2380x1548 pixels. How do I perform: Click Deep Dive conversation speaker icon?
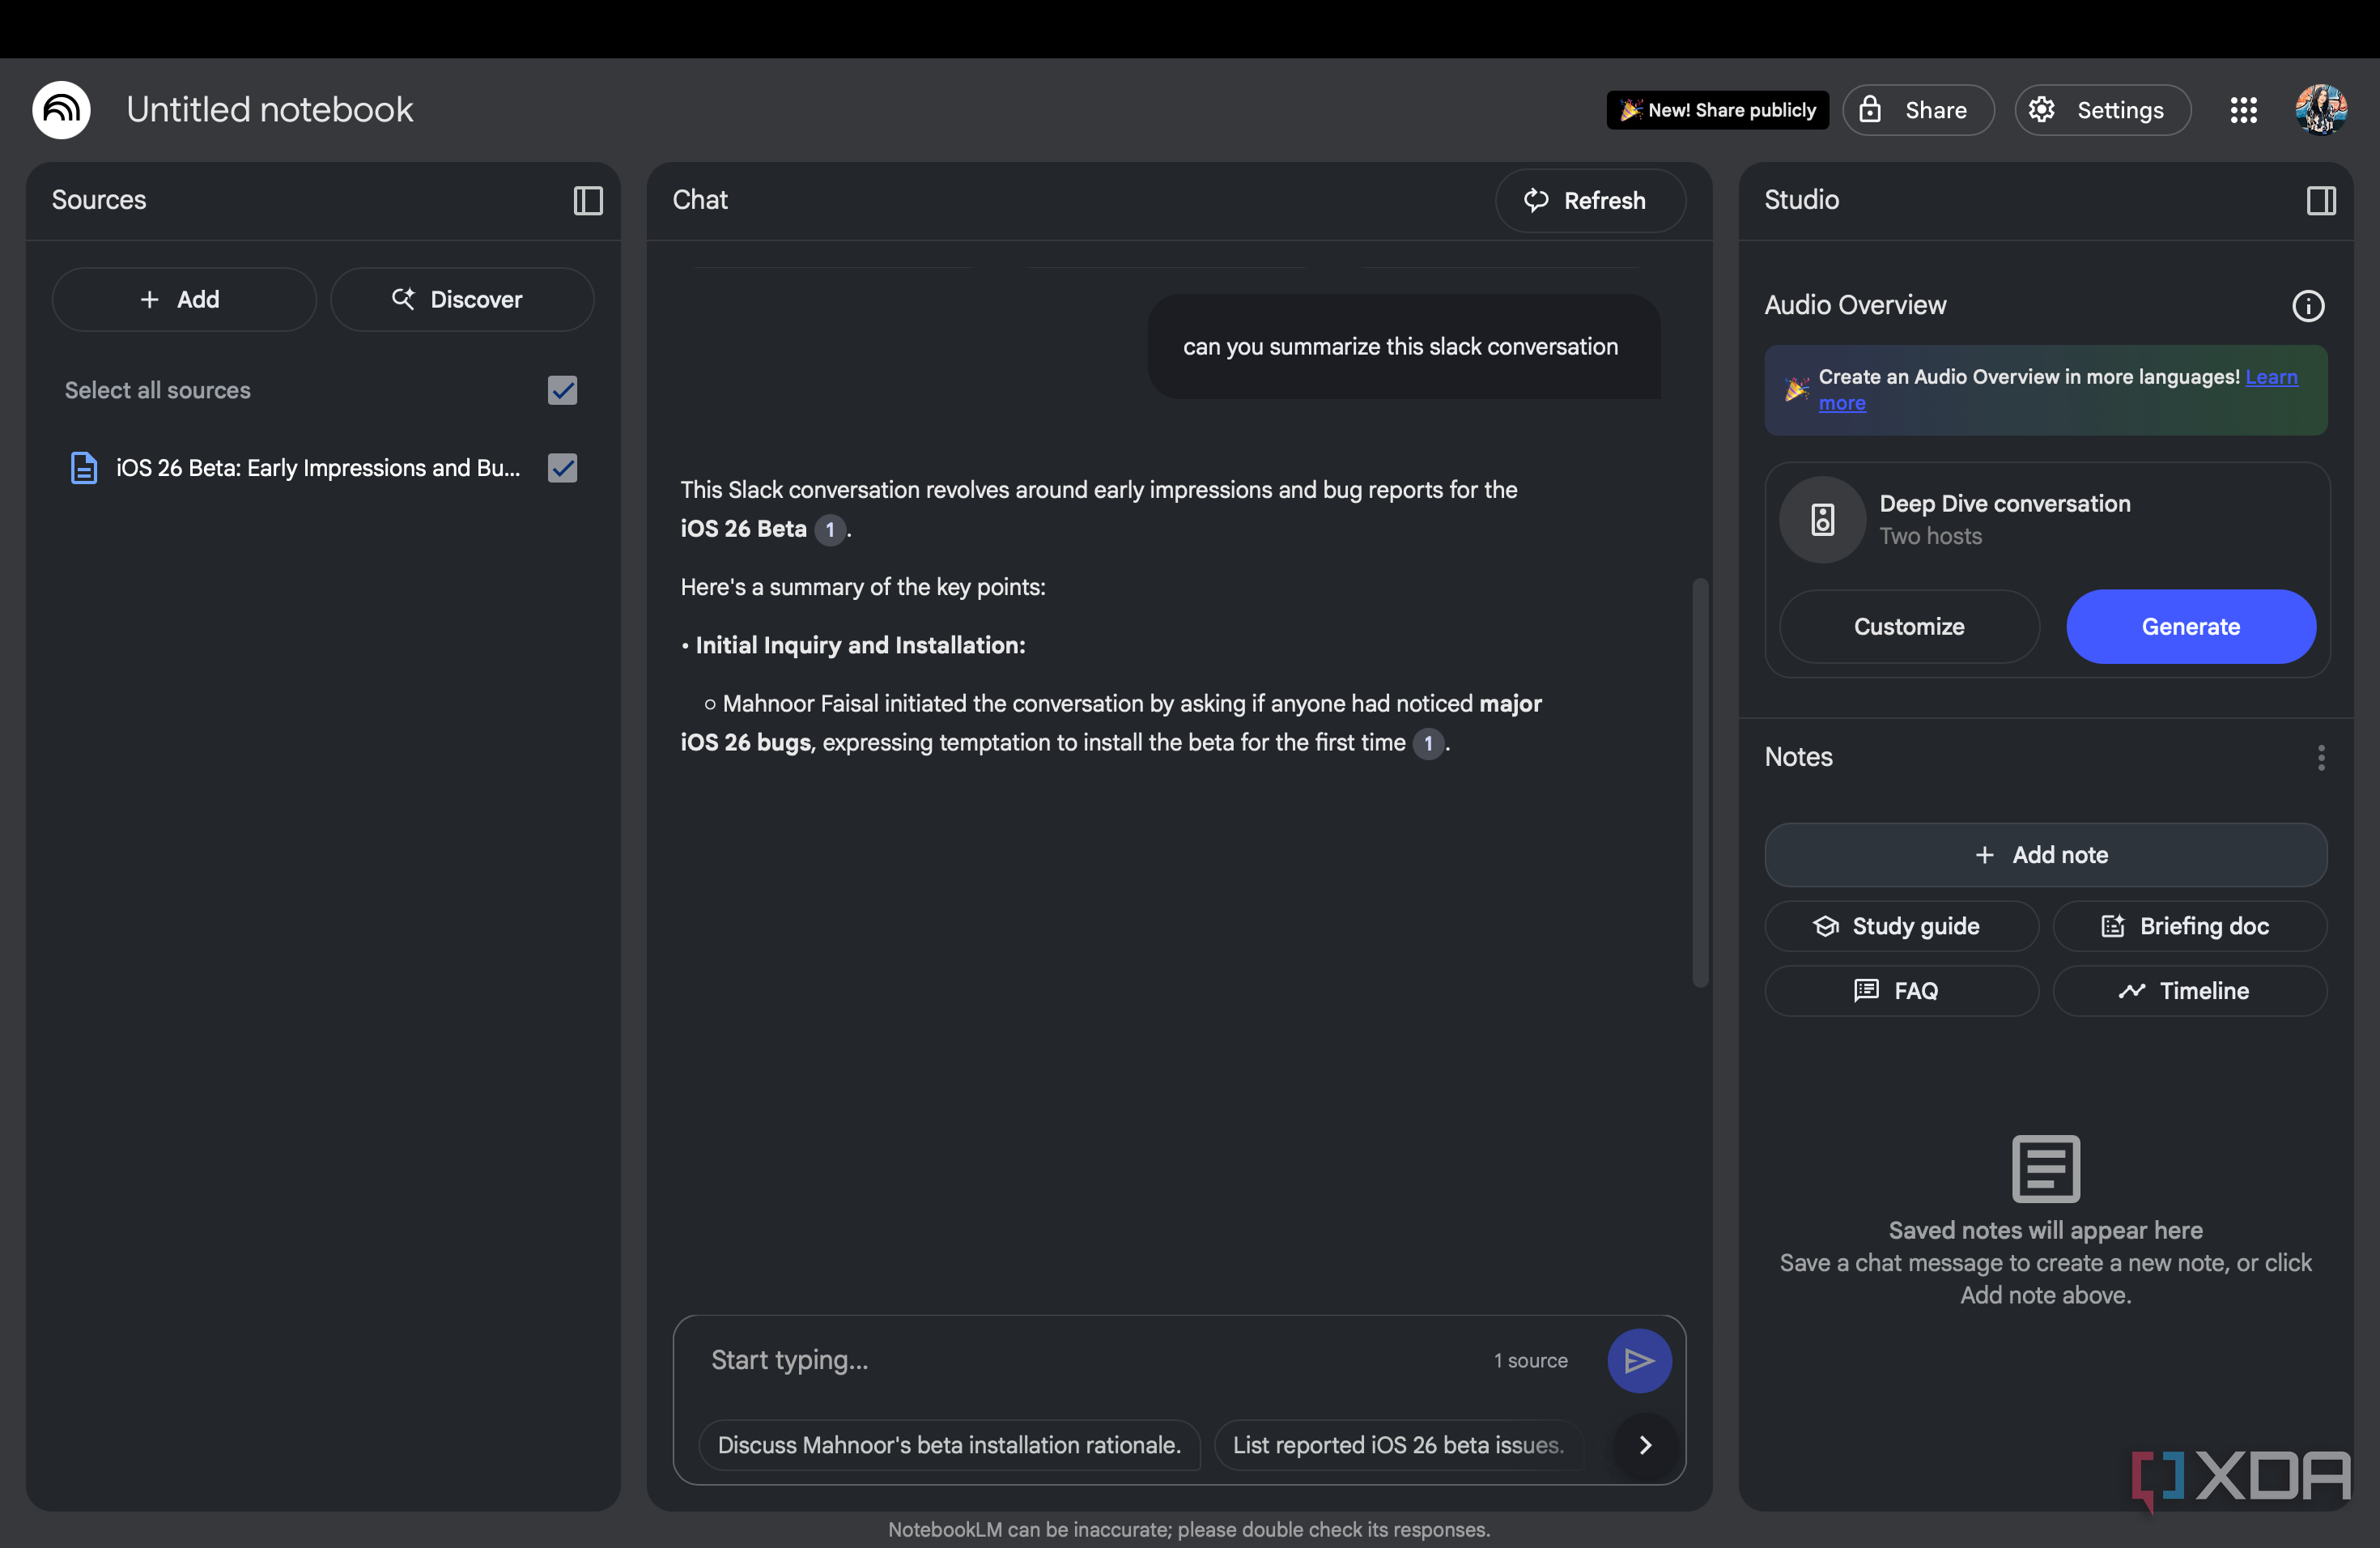[x=1822, y=520]
